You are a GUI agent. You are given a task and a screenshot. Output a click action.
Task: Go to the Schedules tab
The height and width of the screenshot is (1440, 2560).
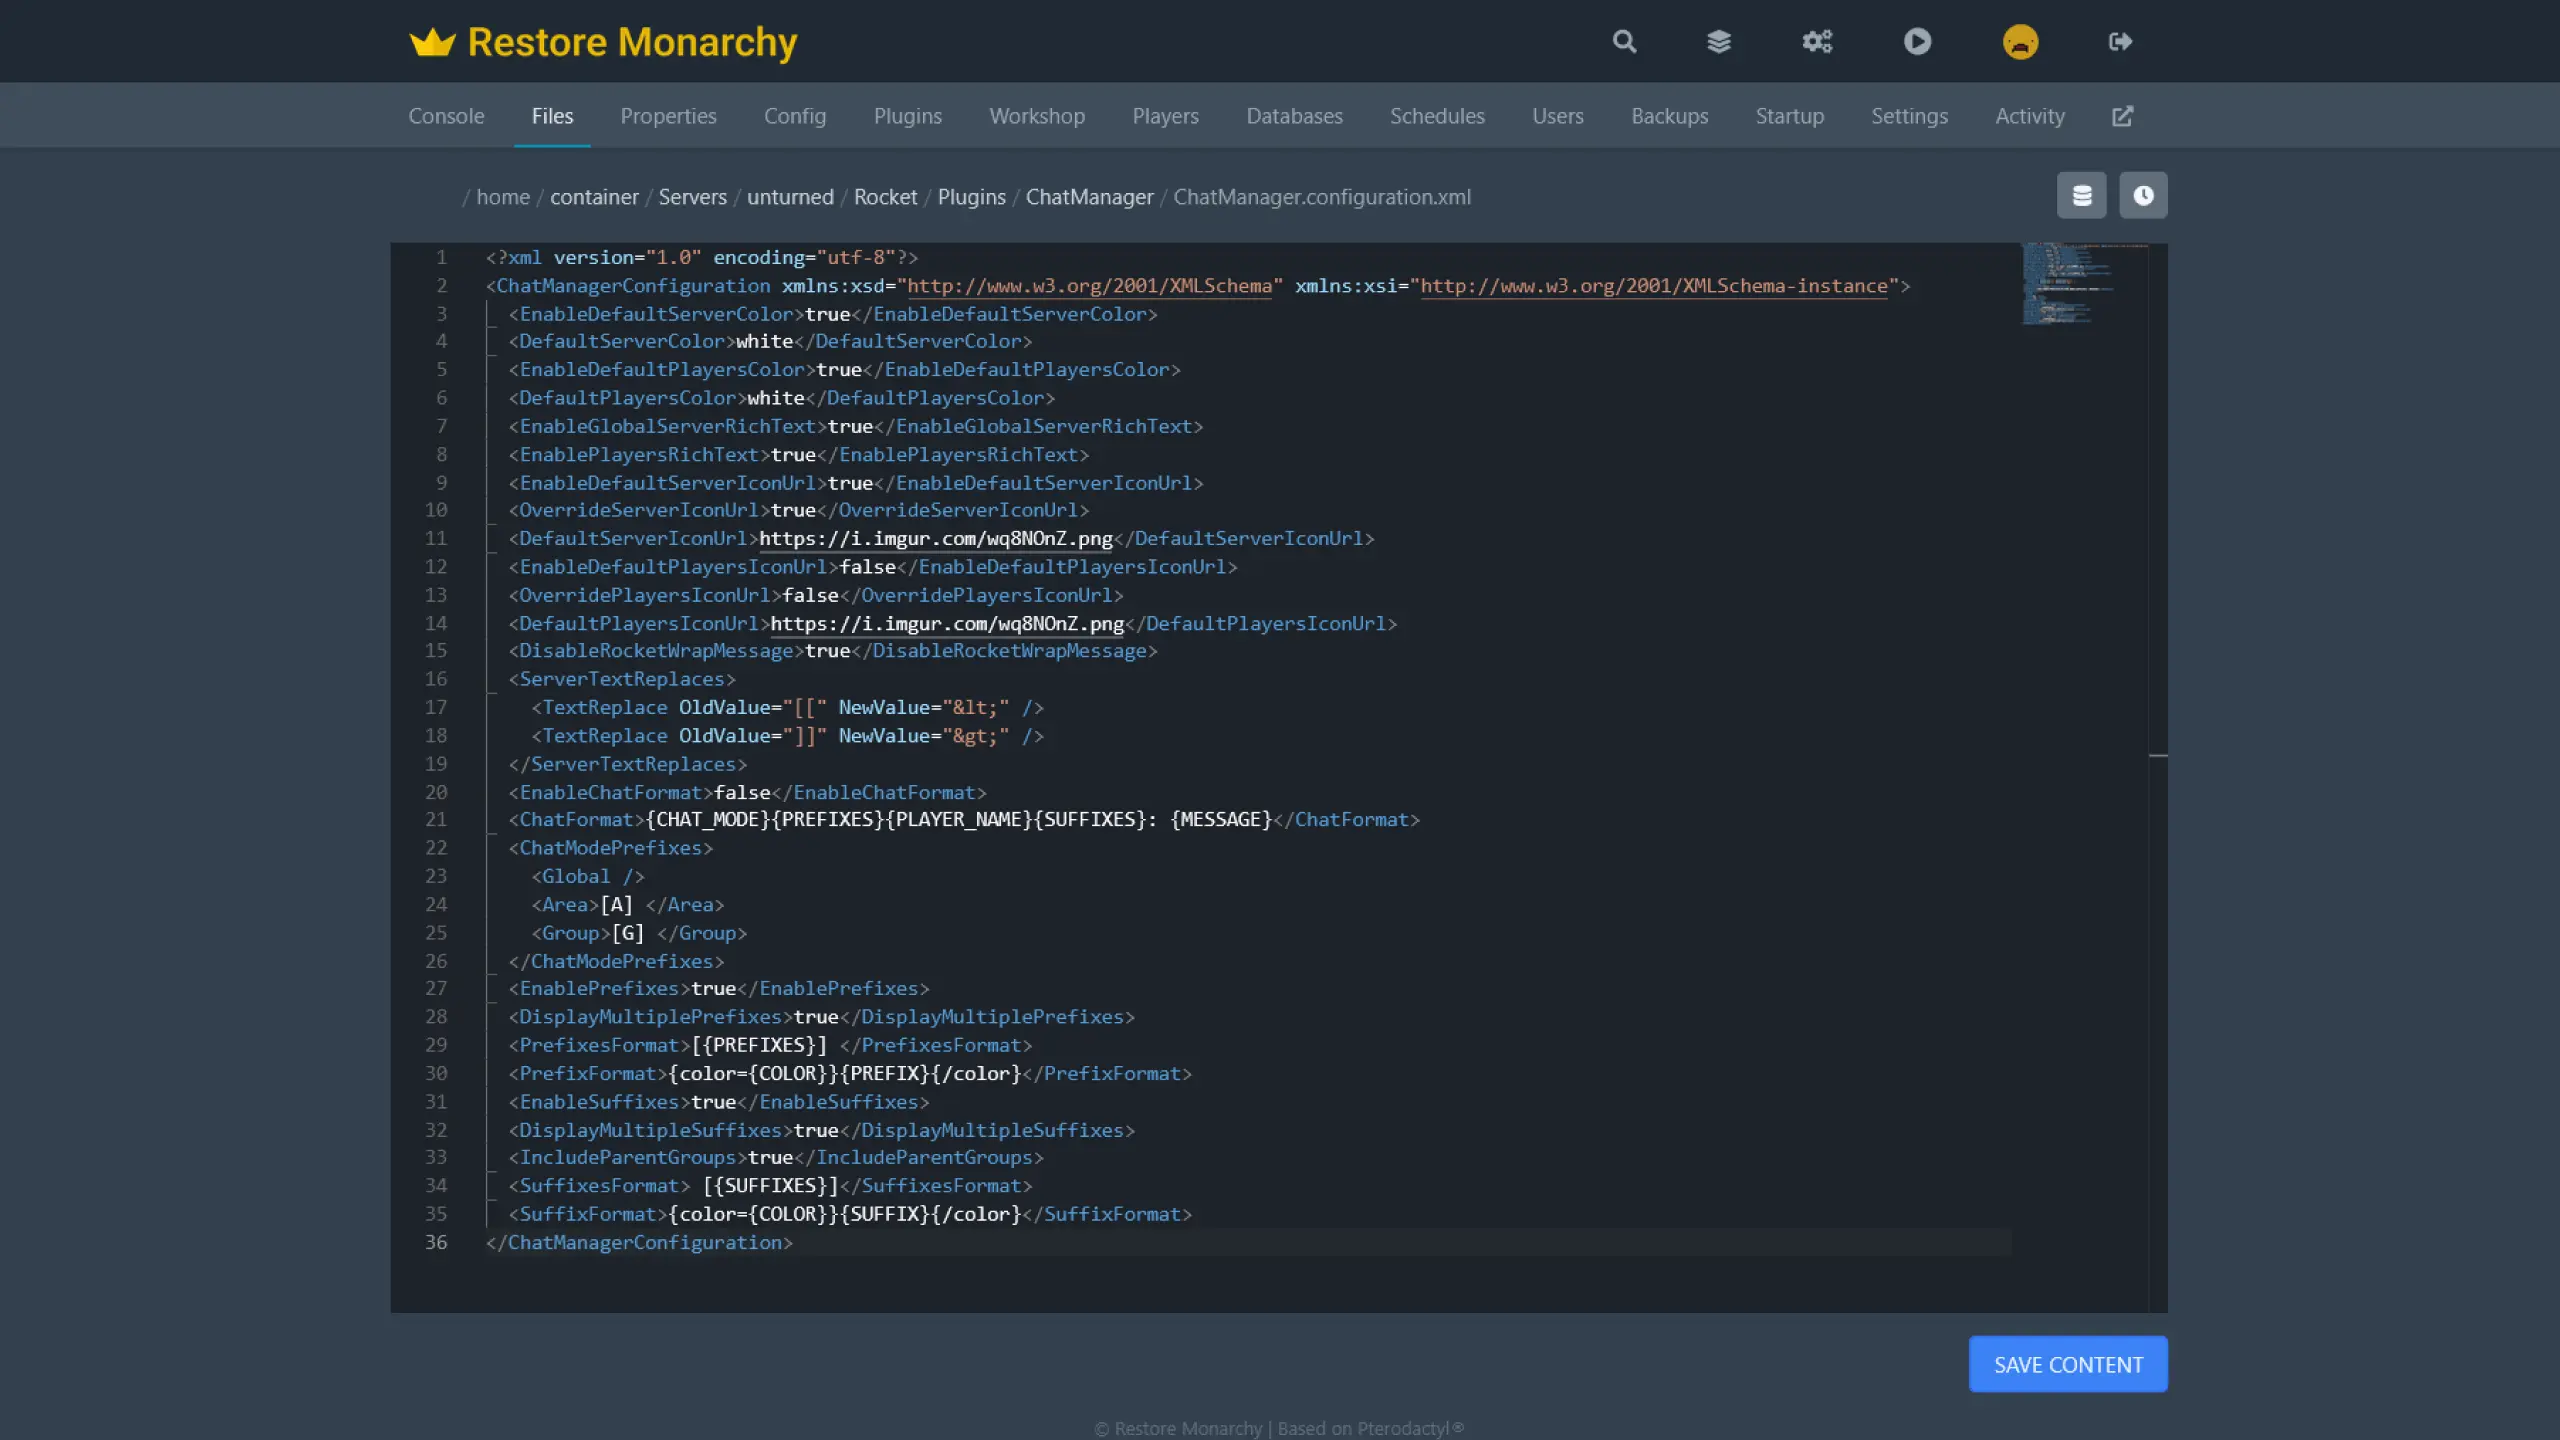(1437, 116)
